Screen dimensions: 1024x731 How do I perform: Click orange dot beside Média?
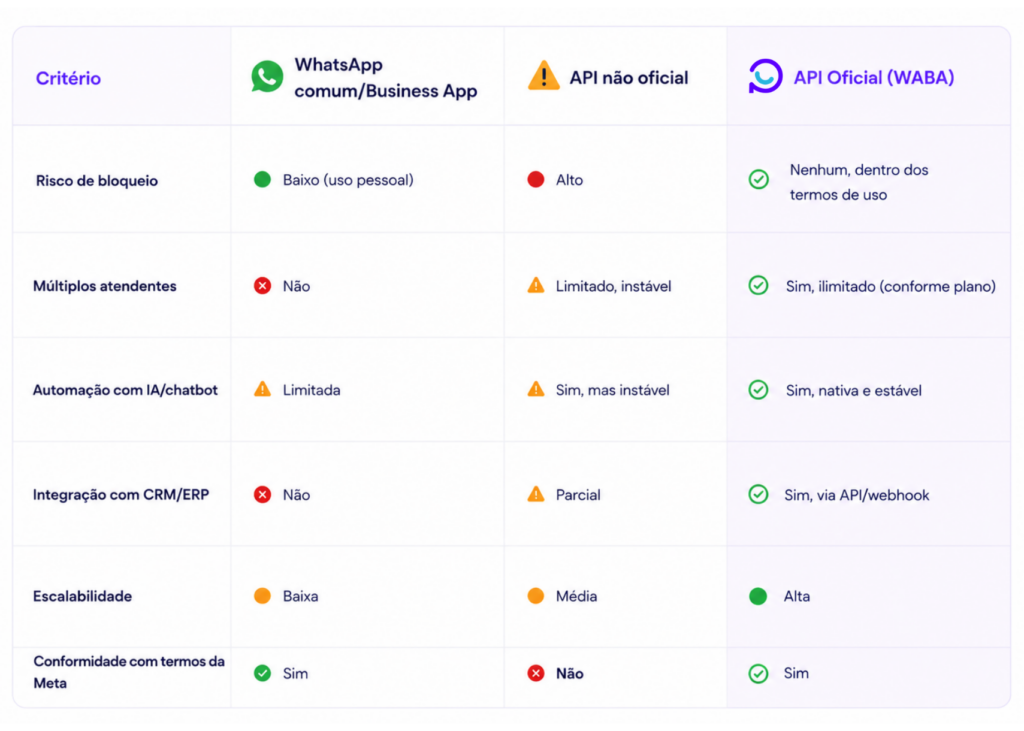536,596
